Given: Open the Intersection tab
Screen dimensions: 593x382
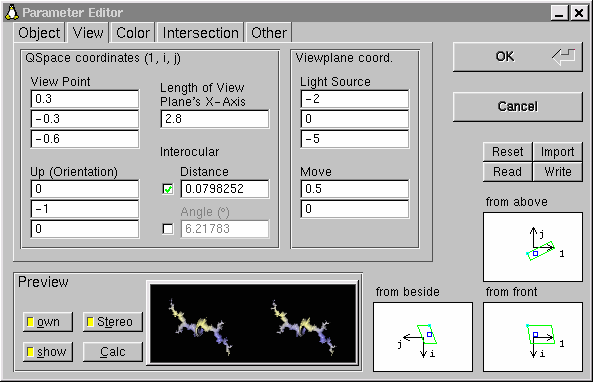Looking at the screenshot, I should [200, 33].
